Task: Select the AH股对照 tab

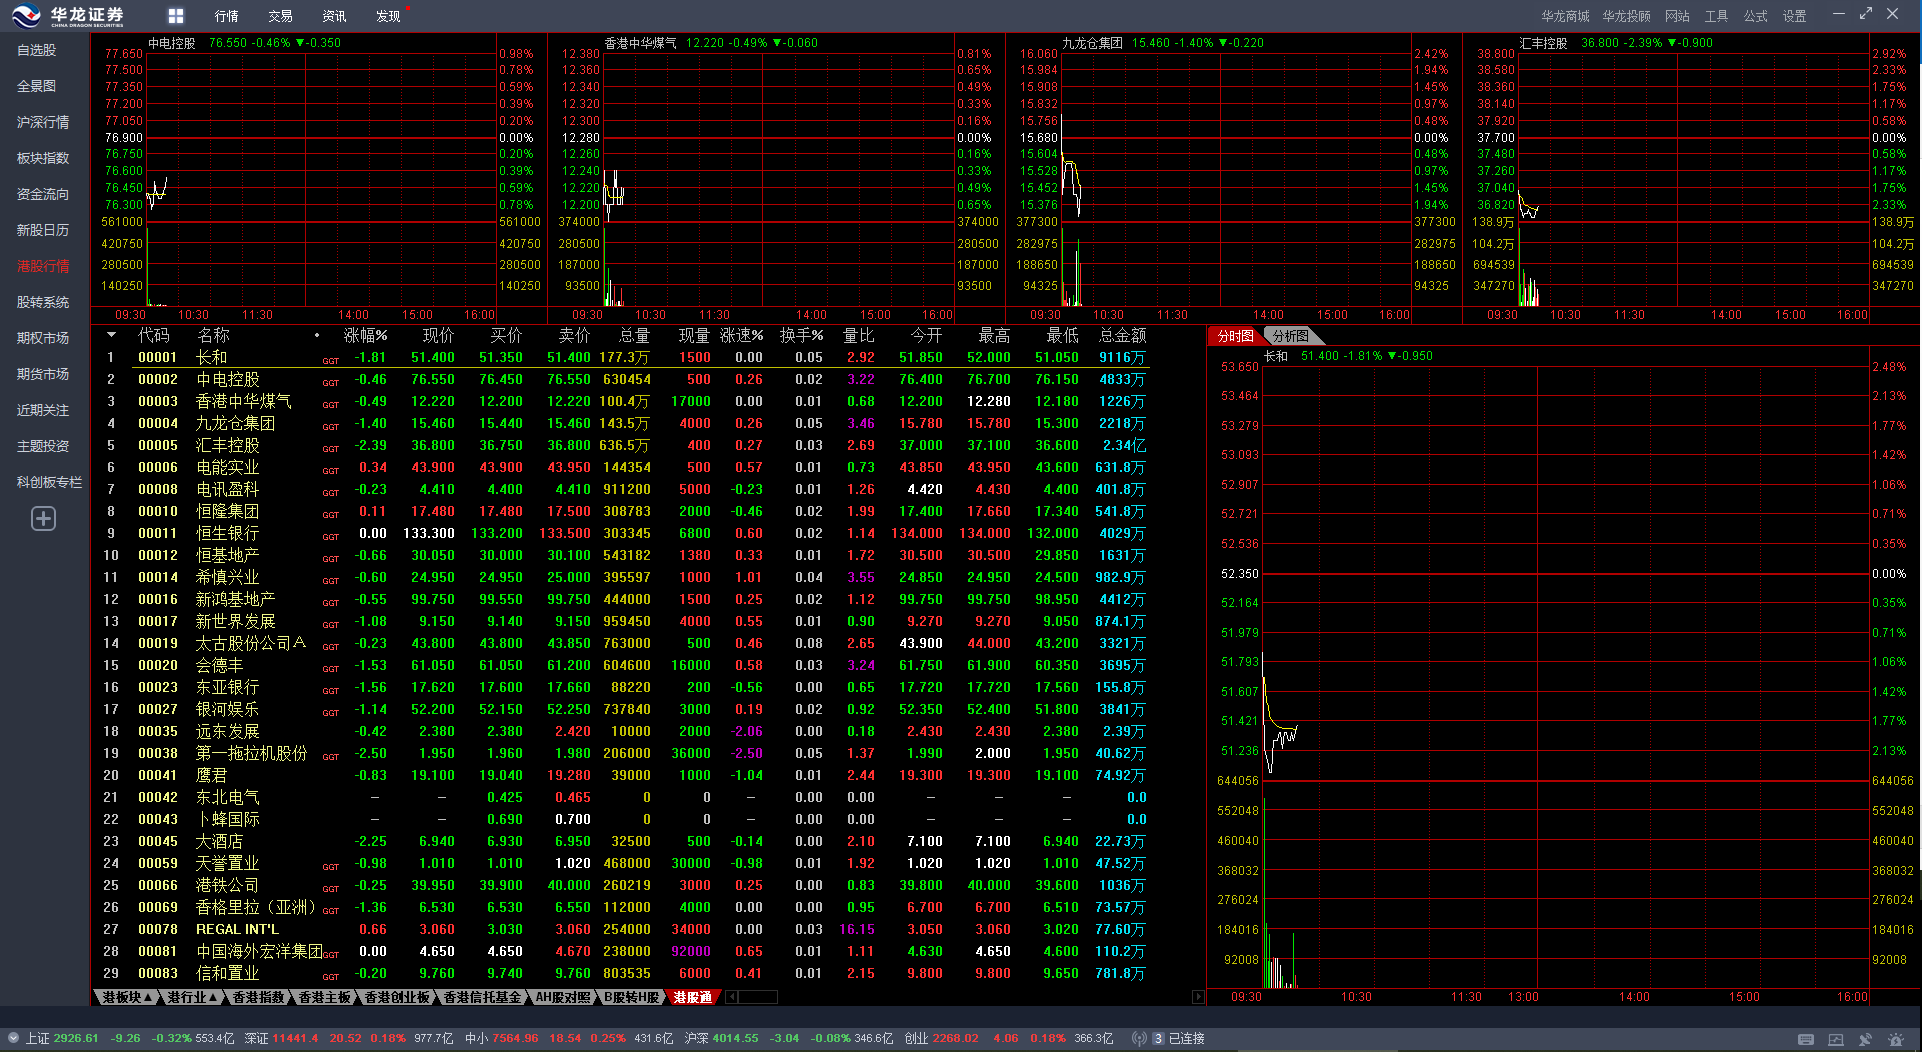Action: click(x=563, y=997)
